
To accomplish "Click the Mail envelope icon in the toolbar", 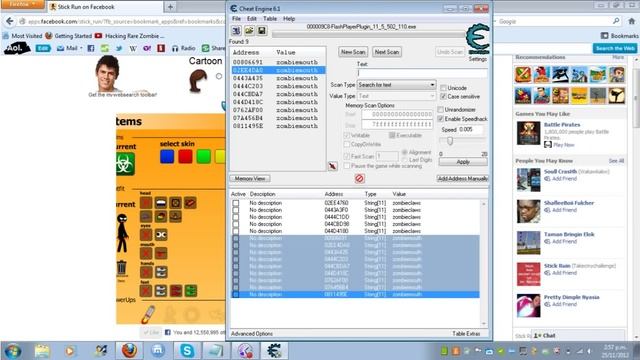I will (x=60, y=49).
